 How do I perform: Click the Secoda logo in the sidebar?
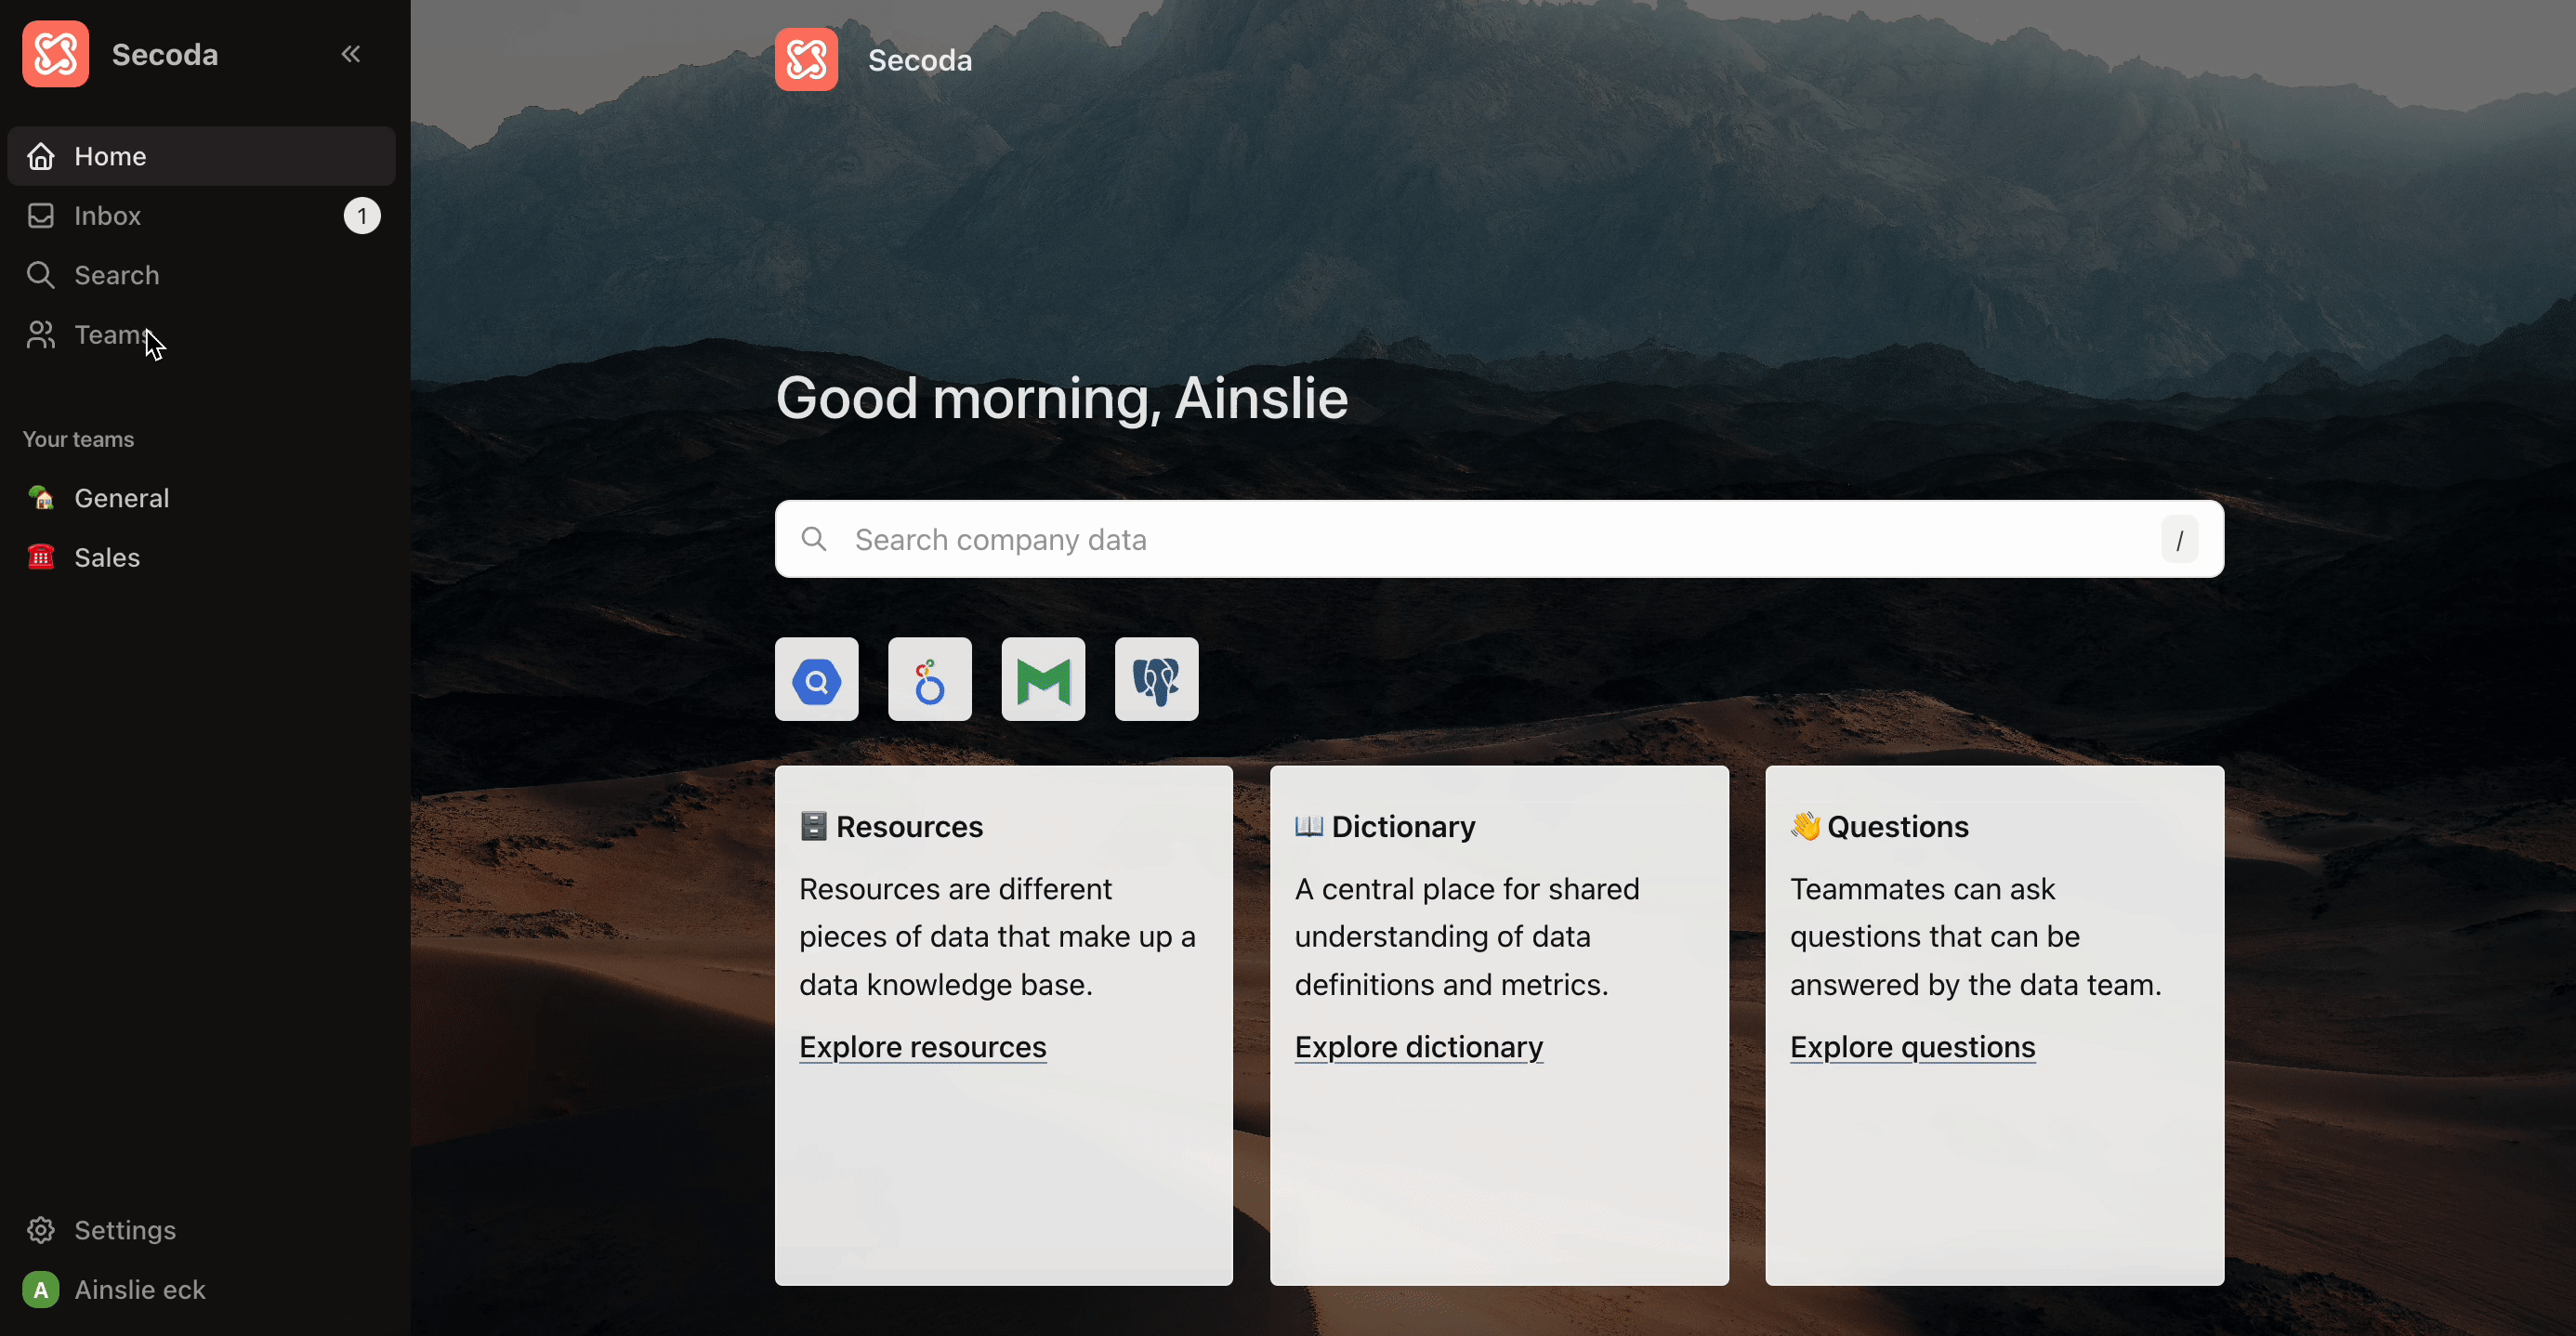pyautogui.click(x=56, y=54)
